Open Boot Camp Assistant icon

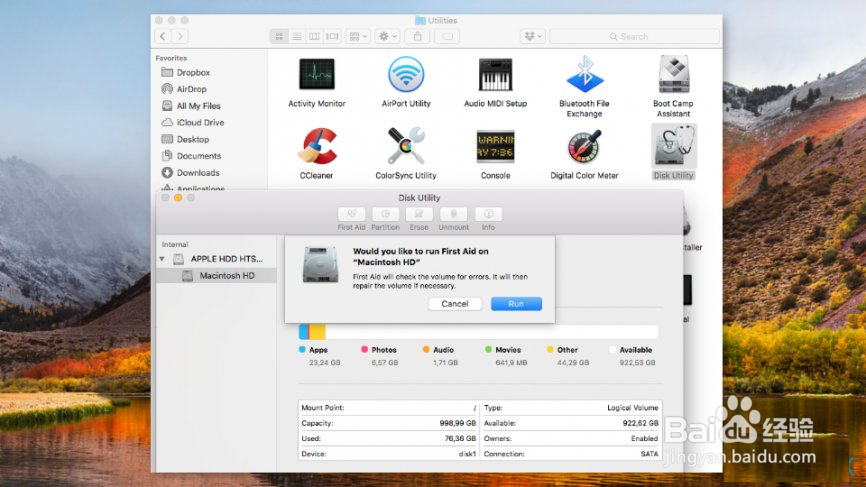pos(673,74)
